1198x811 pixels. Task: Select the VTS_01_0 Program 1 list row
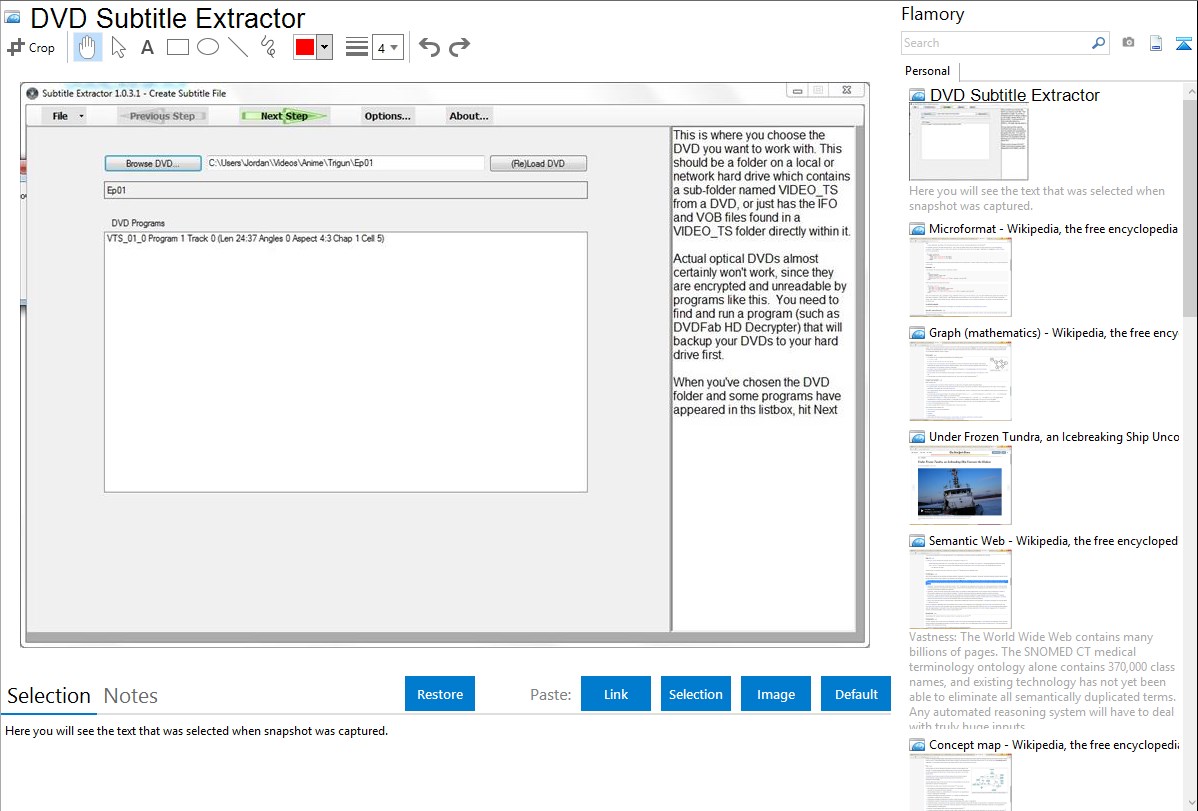click(x=345, y=238)
